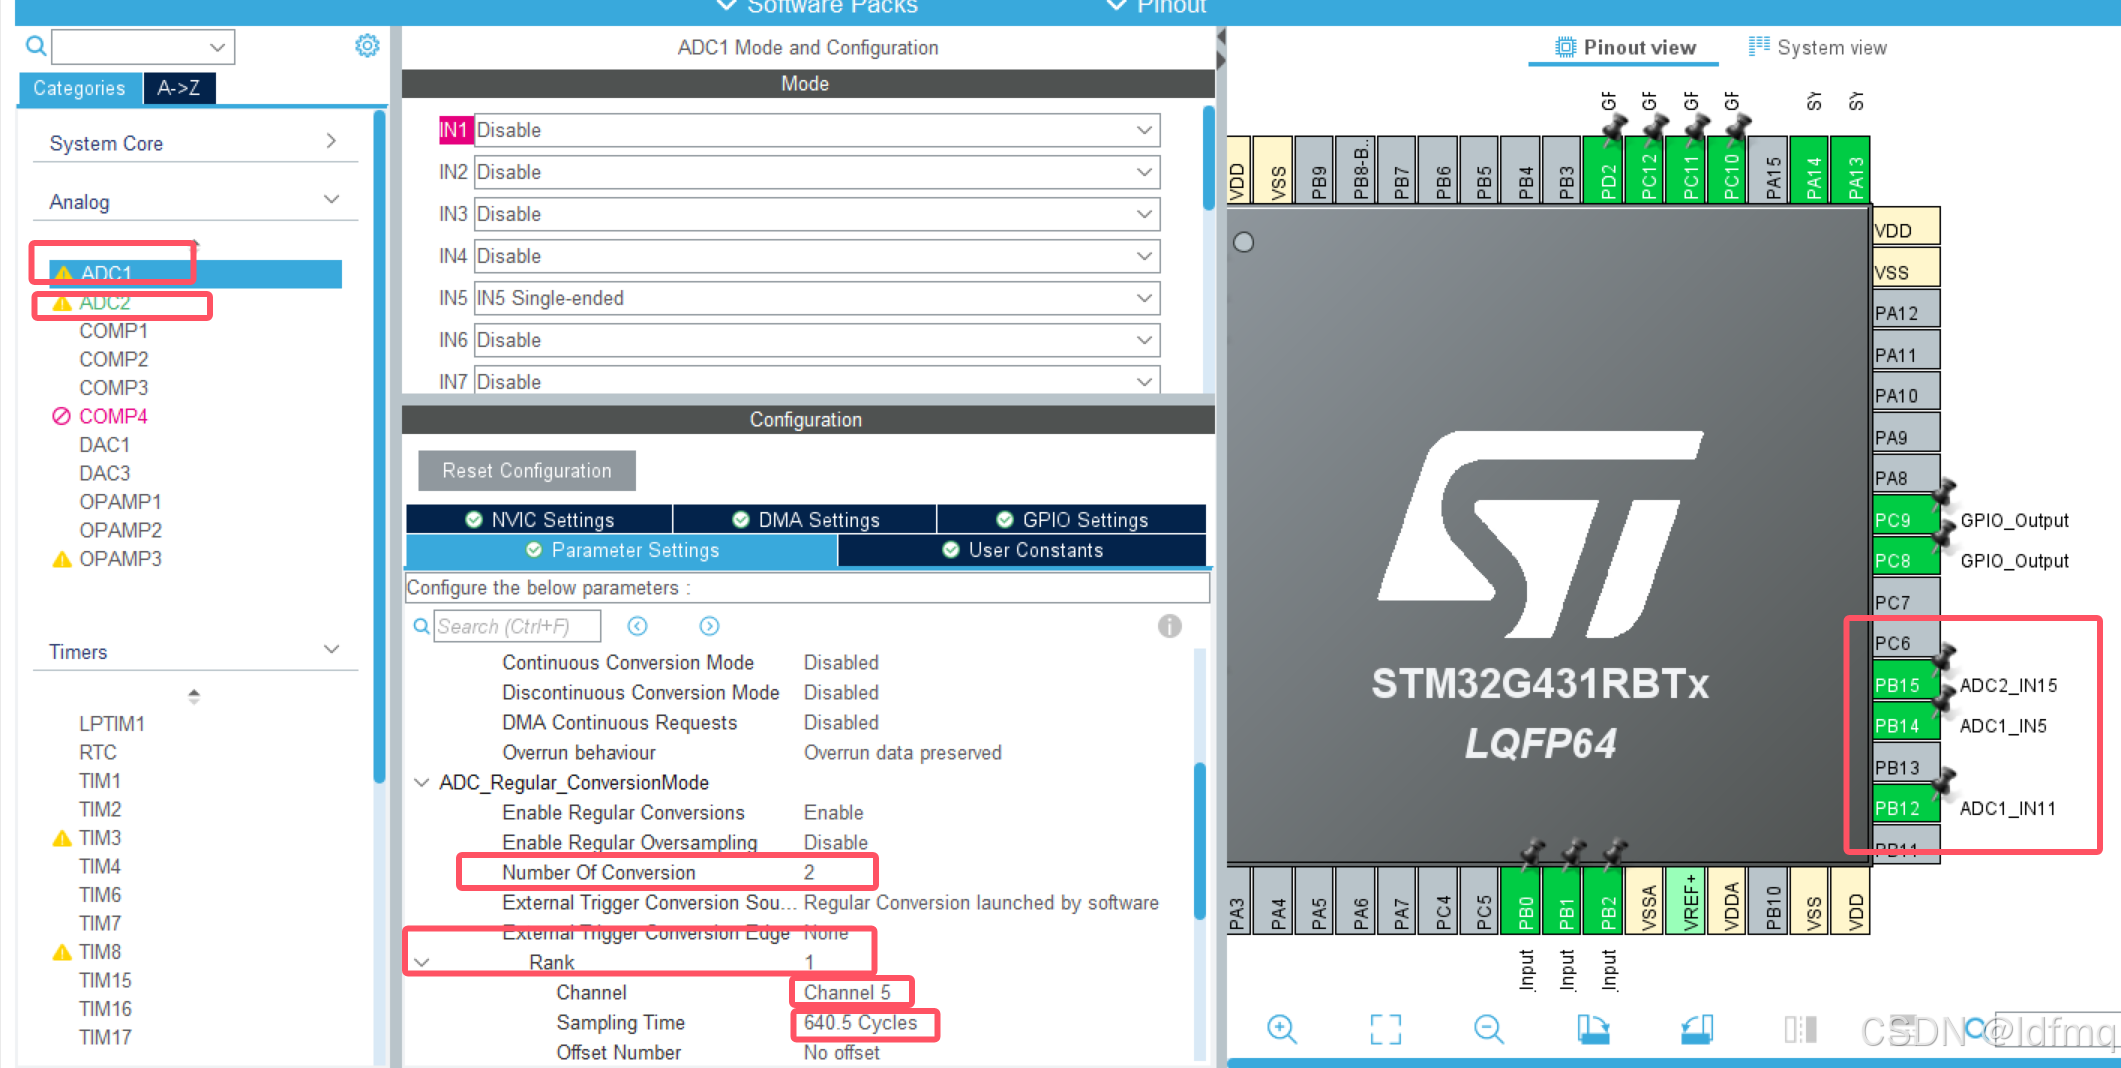Viewport: 2121px width, 1068px height.
Task: Open the DMA Settings tab
Action: tap(805, 519)
